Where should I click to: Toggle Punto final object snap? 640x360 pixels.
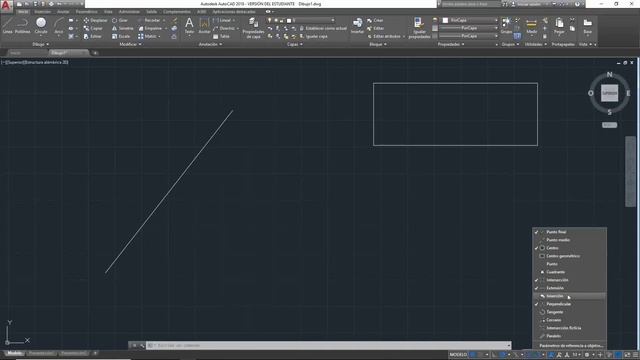point(569,232)
